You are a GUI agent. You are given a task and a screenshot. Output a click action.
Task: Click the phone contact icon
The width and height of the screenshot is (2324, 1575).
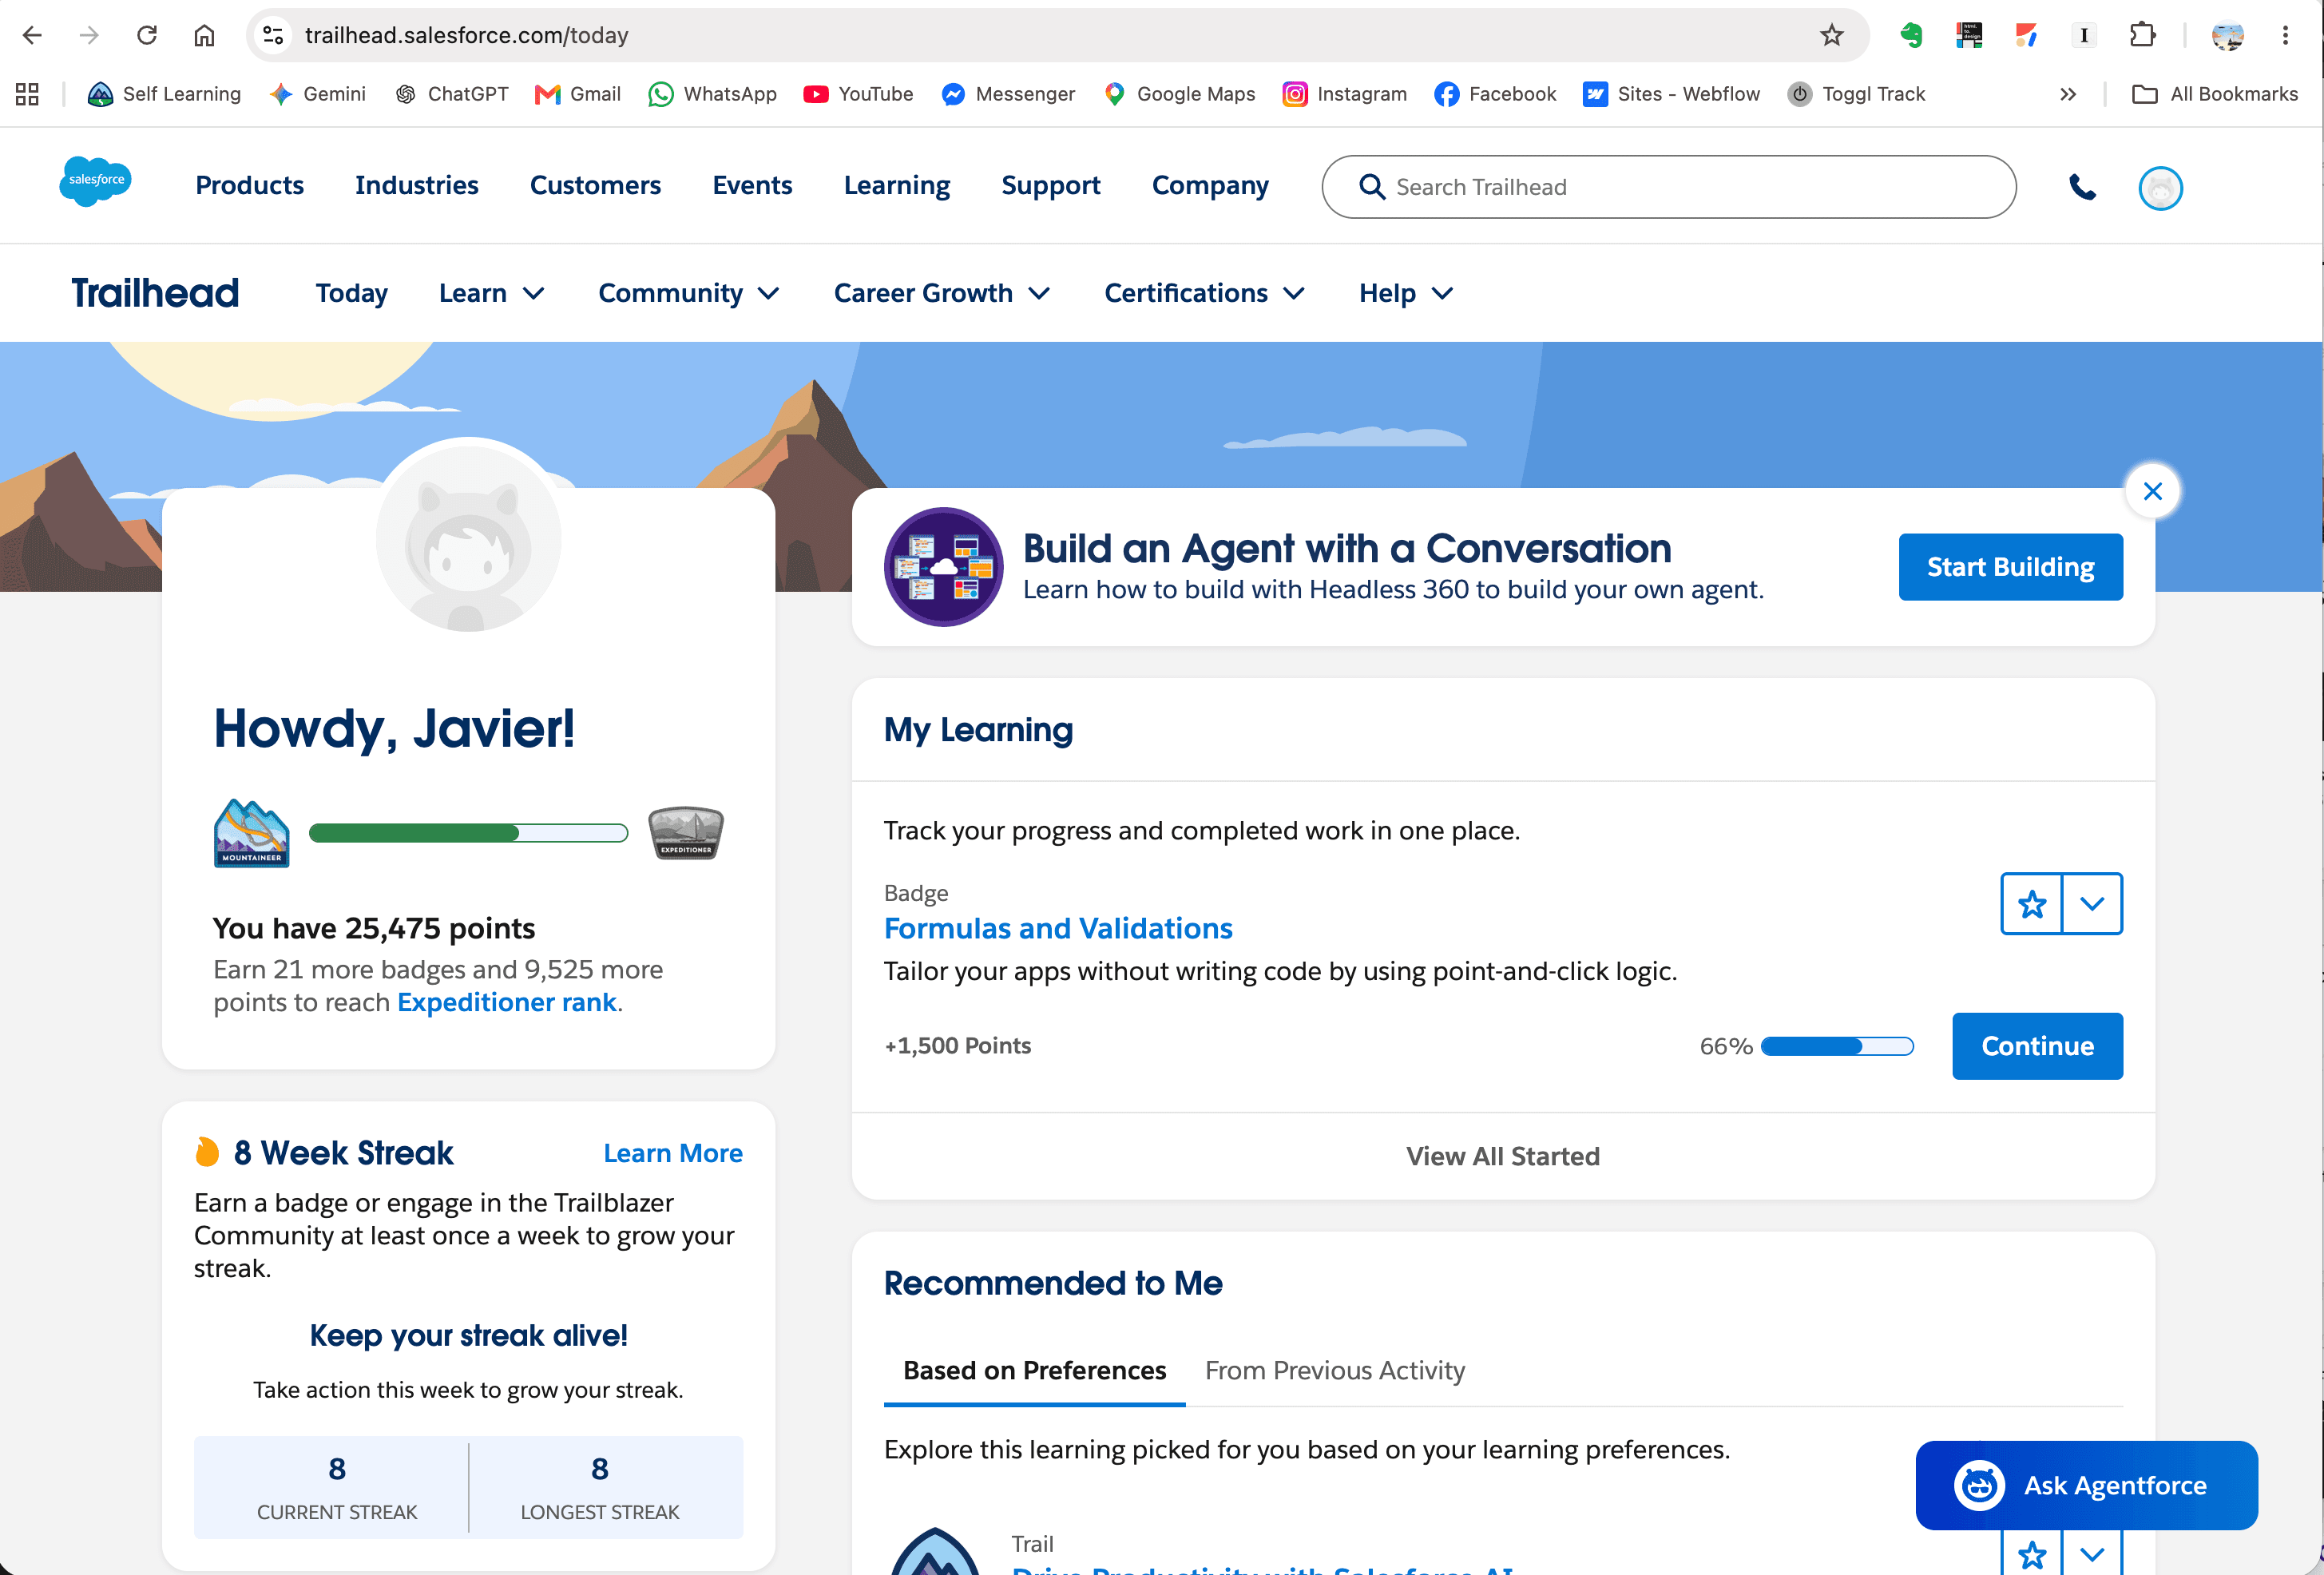(2082, 187)
